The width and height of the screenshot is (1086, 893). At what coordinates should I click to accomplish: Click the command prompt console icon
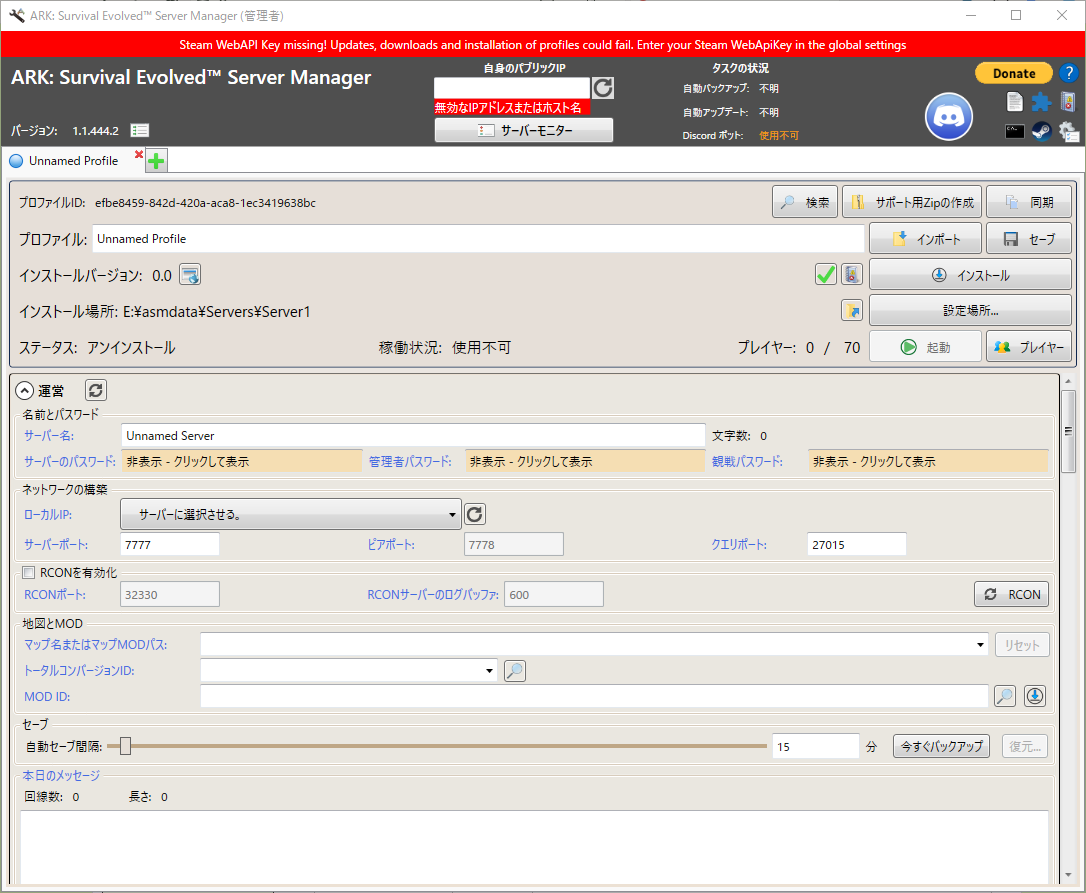[1014, 131]
